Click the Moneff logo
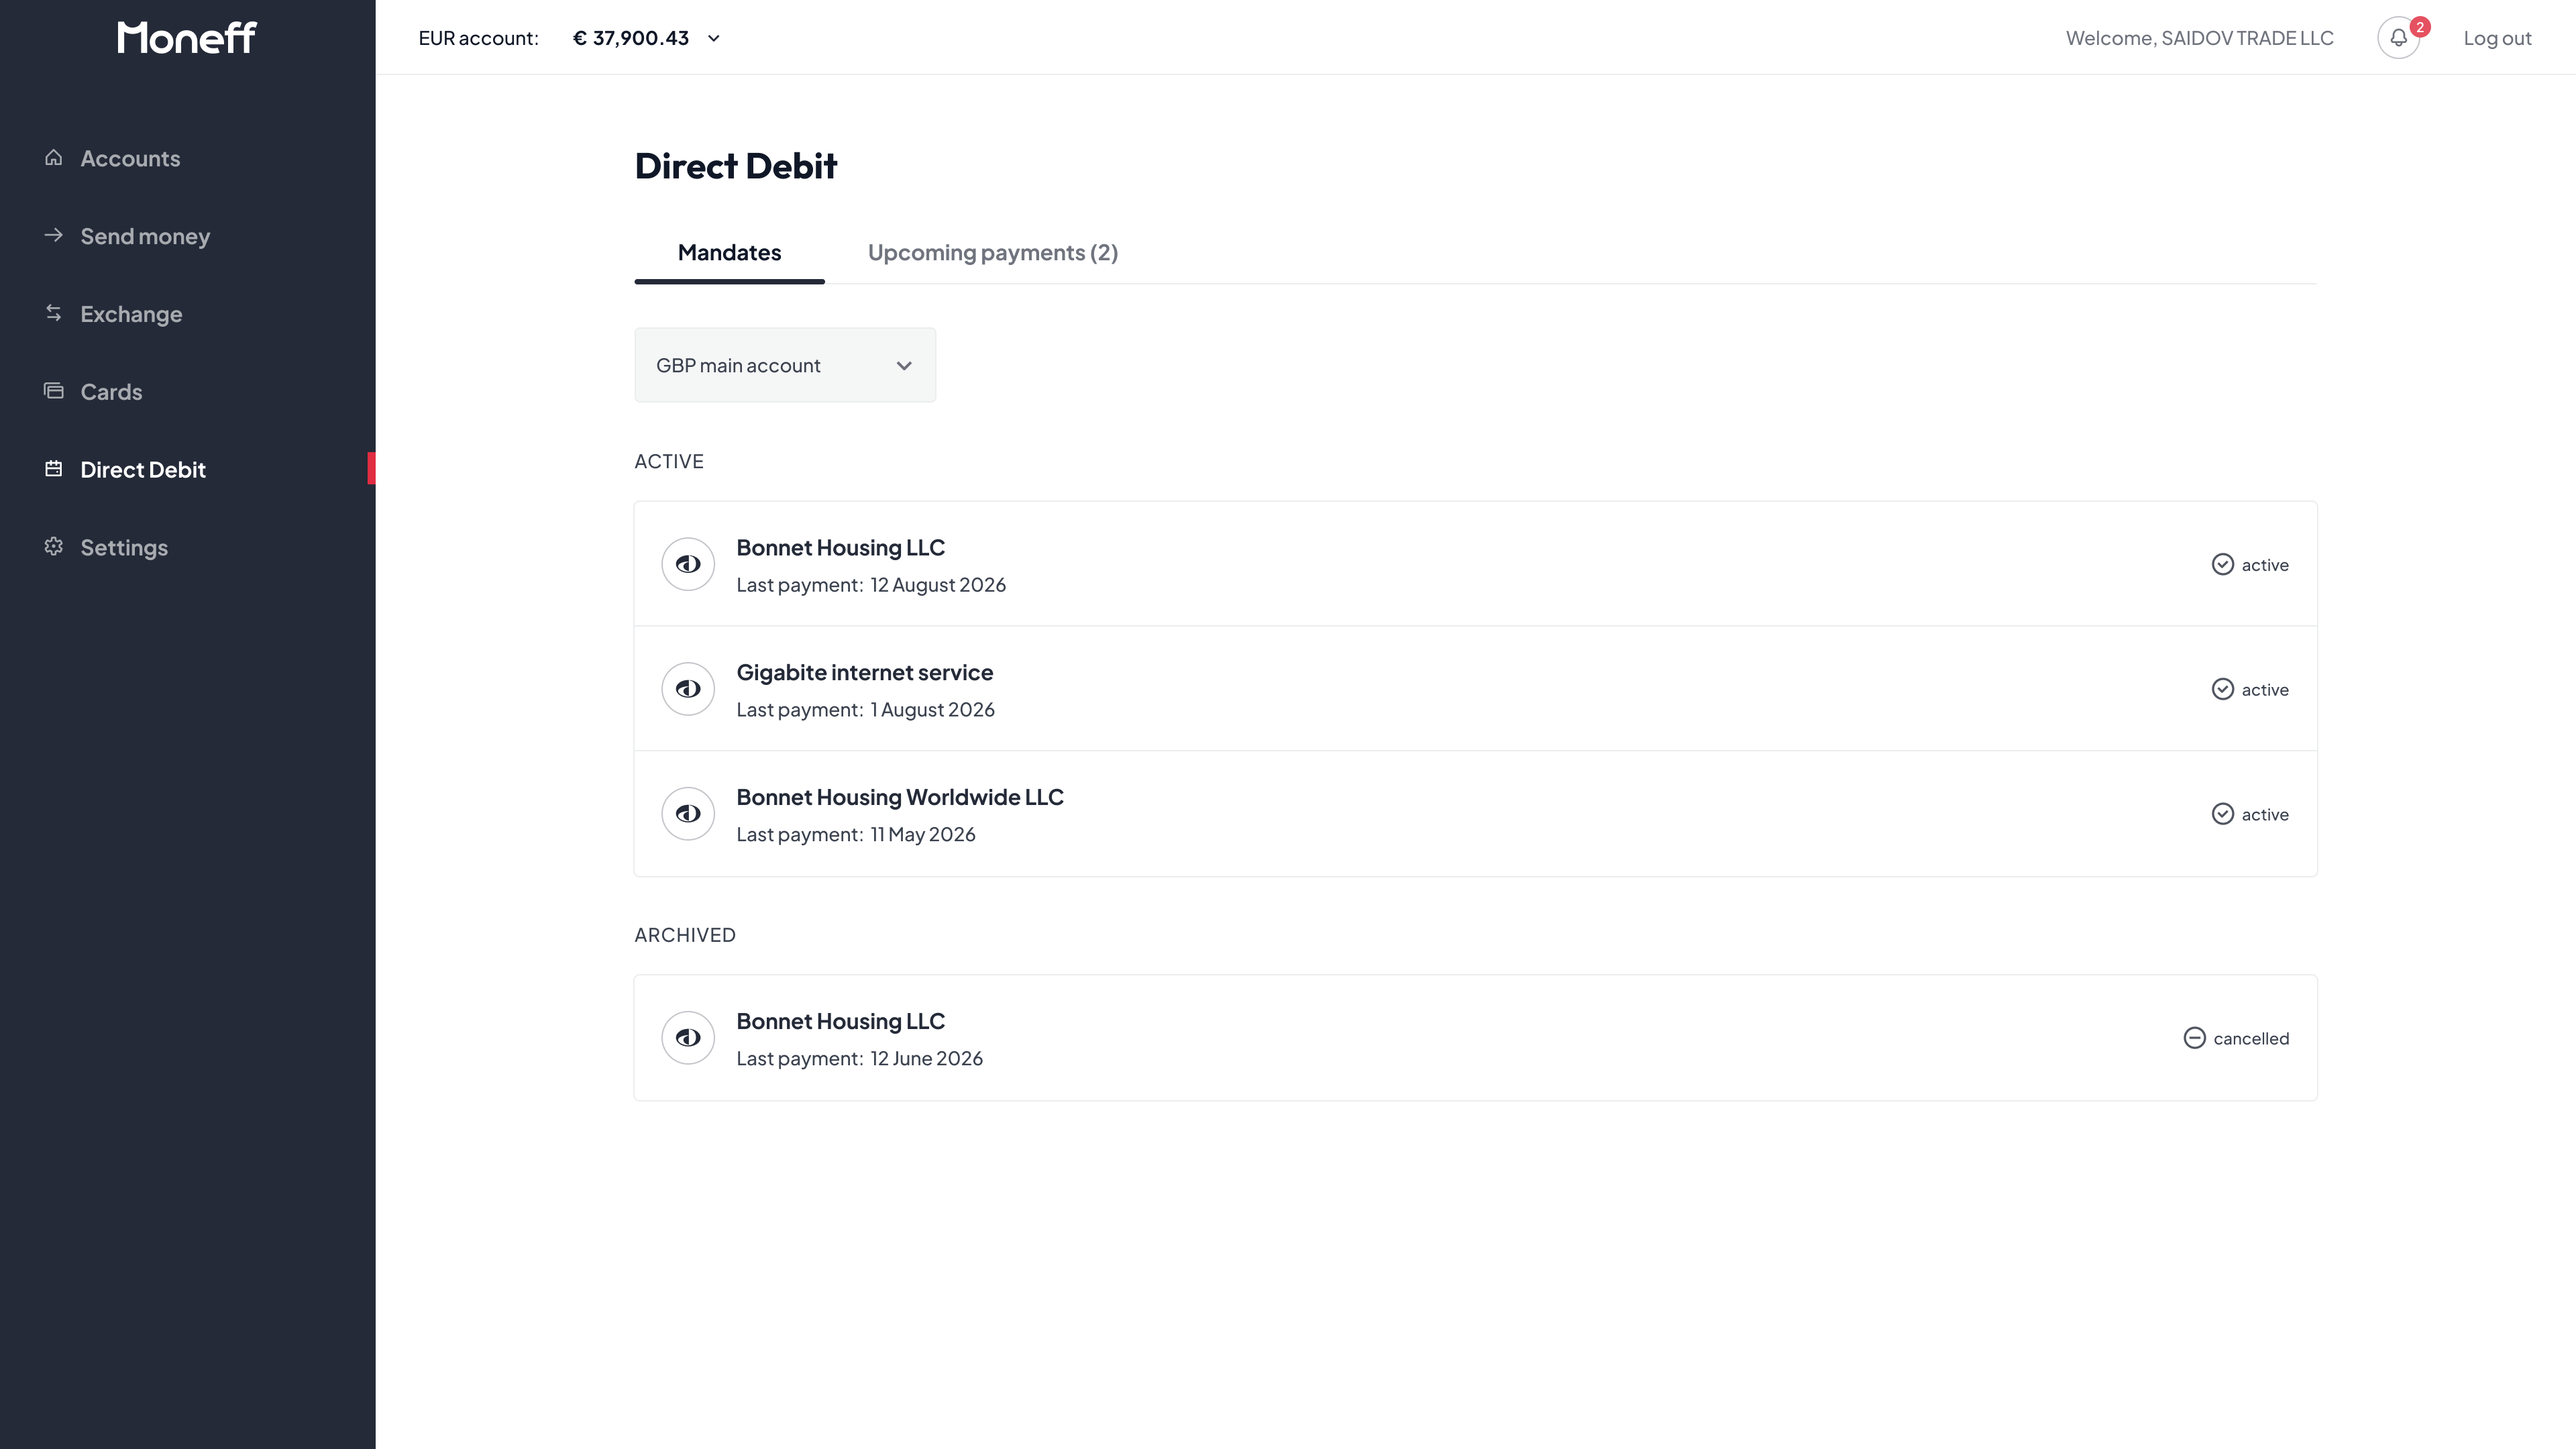This screenshot has width=2576, height=1449. (187, 38)
